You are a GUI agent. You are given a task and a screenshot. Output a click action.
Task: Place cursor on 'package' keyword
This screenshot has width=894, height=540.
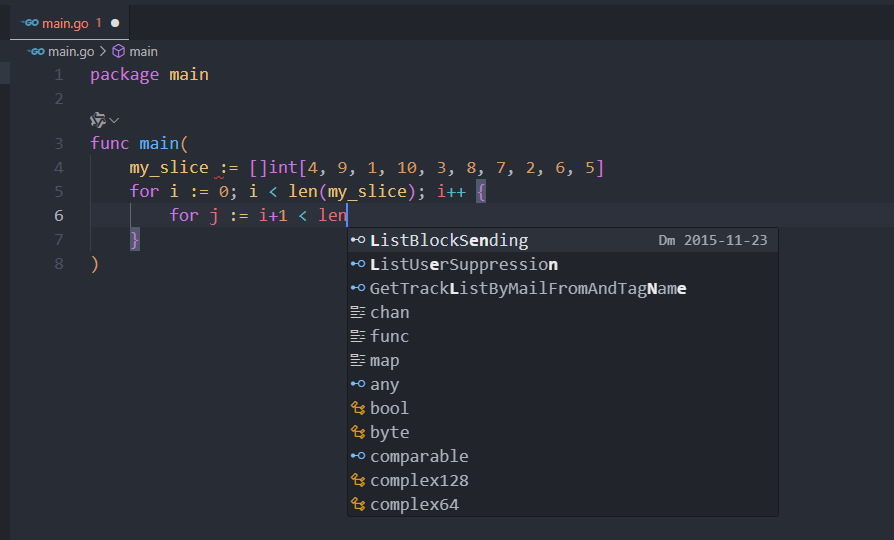(124, 75)
